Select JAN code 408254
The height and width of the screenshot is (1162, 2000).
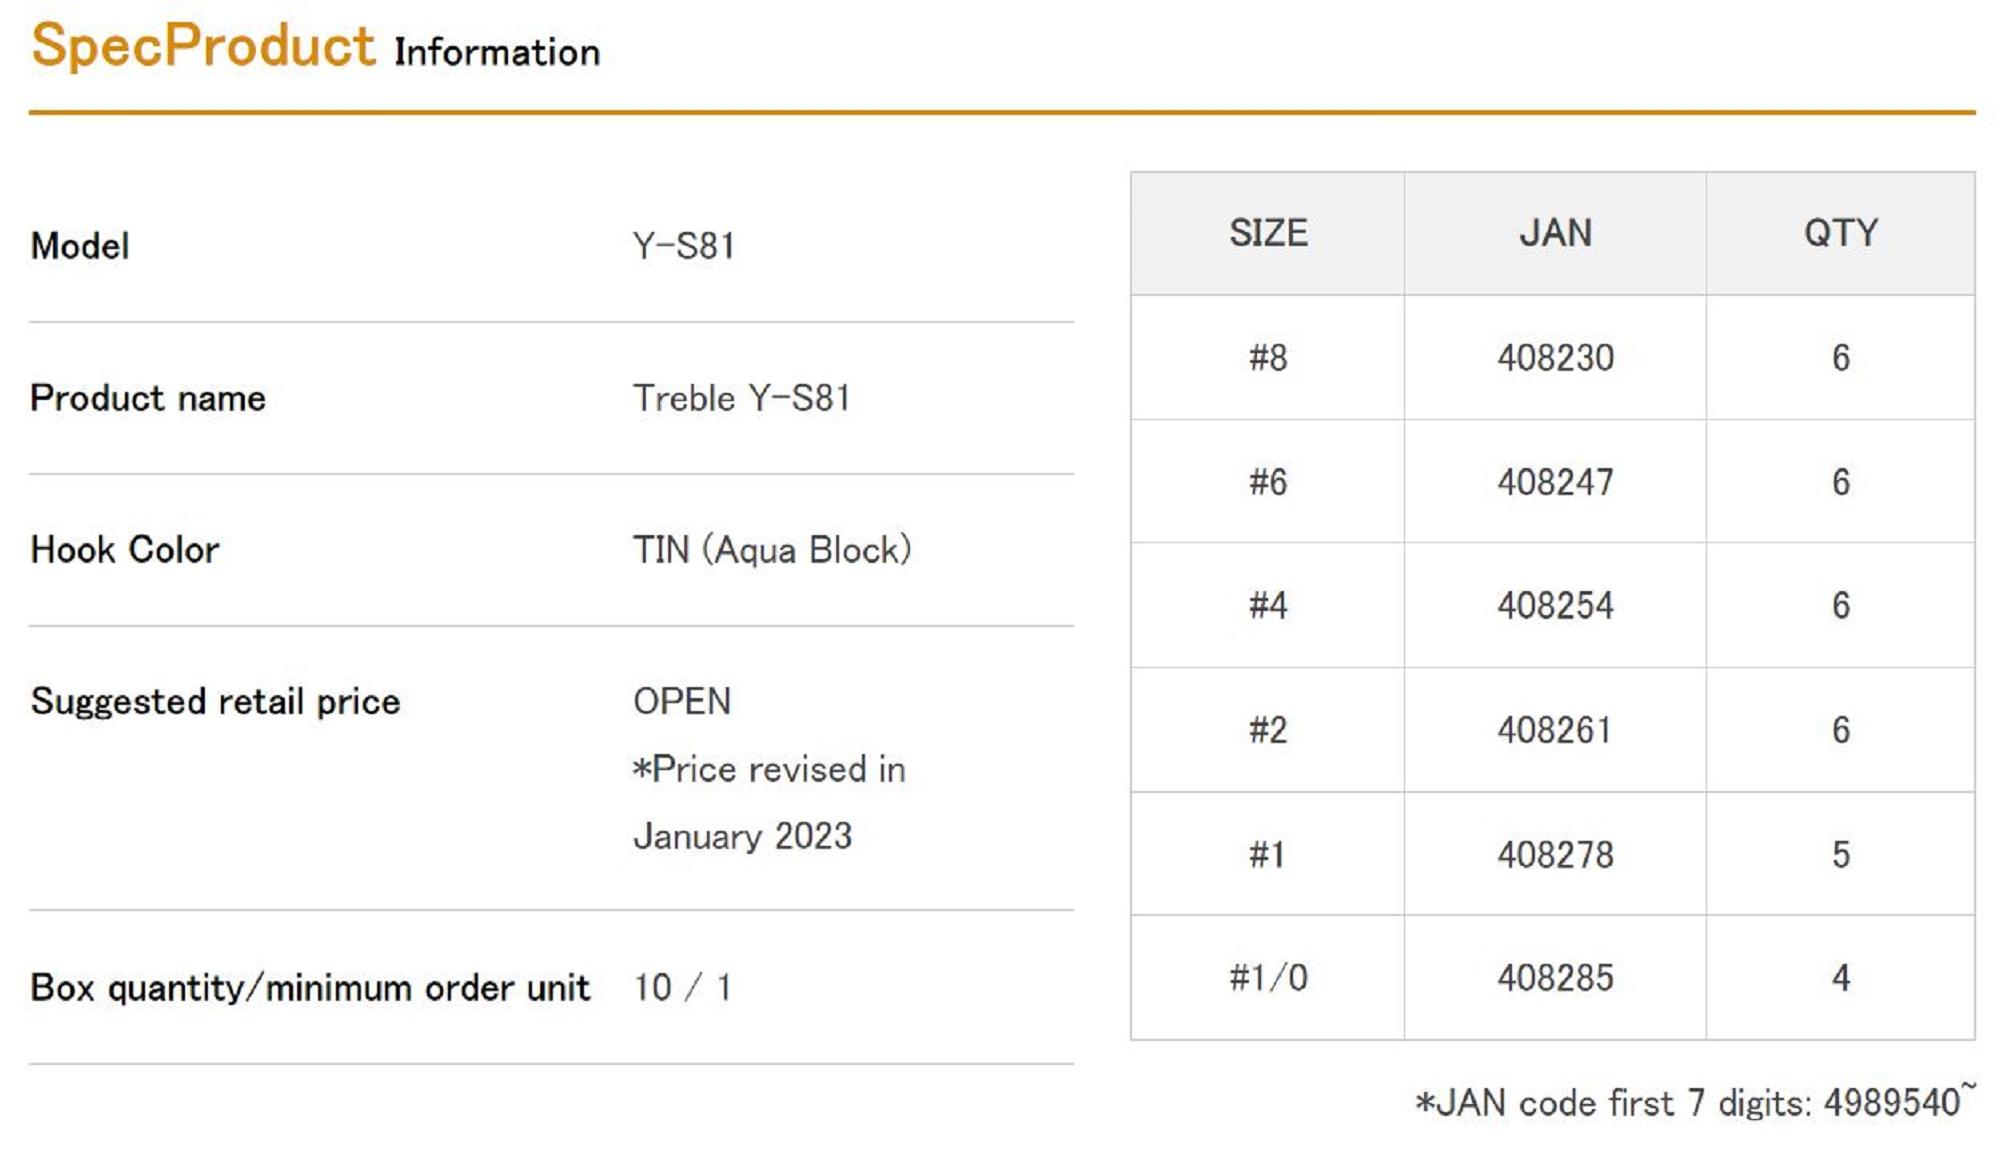click(x=1555, y=605)
